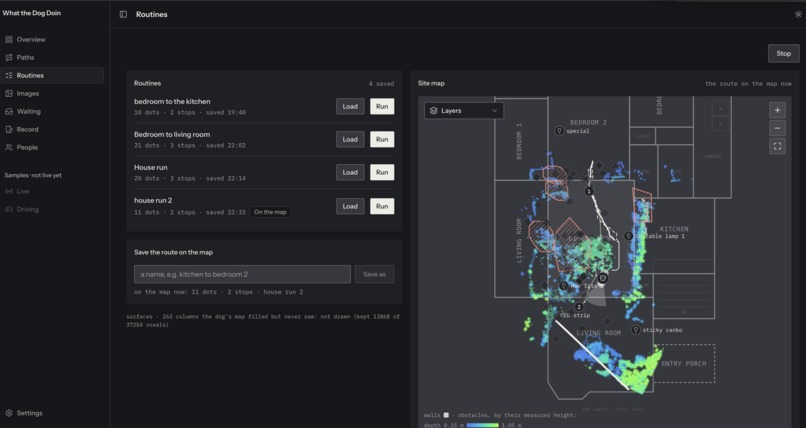806x428 pixels.
Task: Load the 'Bedroom to living room' routine
Action: 350,139
